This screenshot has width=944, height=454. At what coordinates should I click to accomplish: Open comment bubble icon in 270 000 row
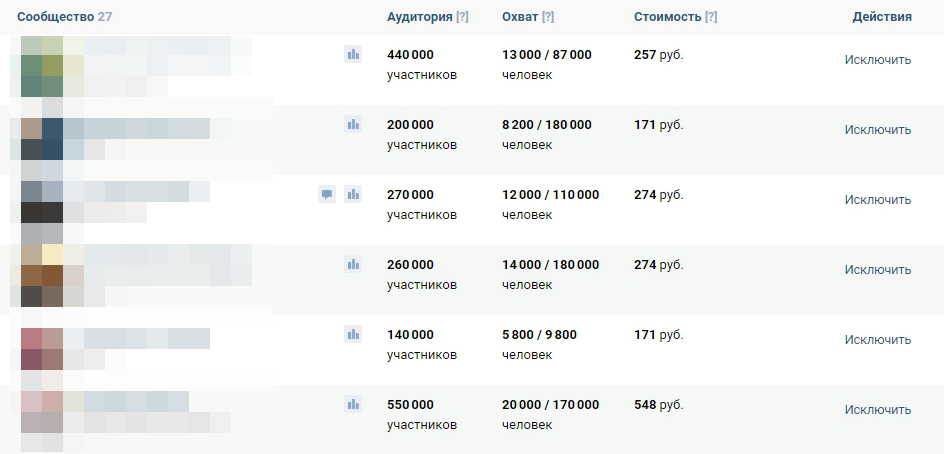326,194
